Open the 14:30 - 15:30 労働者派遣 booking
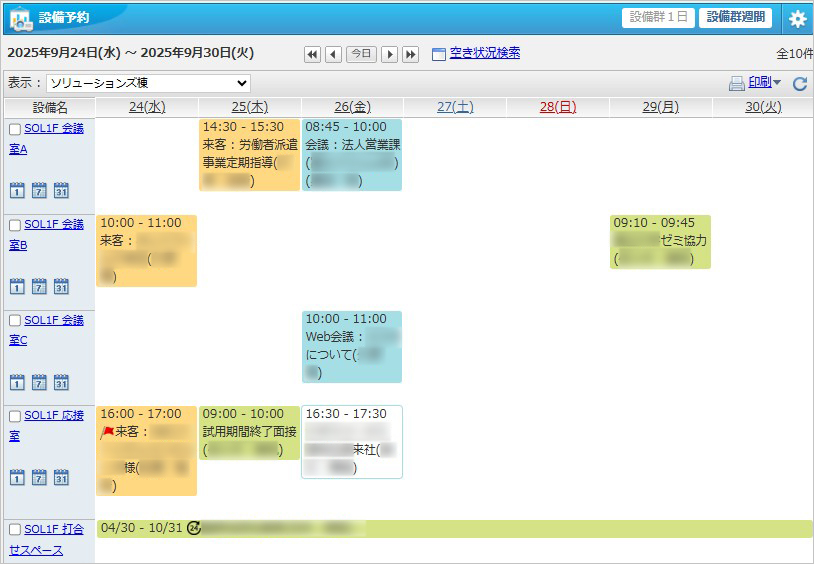Screen dimensions: 814x564 pos(250,155)
